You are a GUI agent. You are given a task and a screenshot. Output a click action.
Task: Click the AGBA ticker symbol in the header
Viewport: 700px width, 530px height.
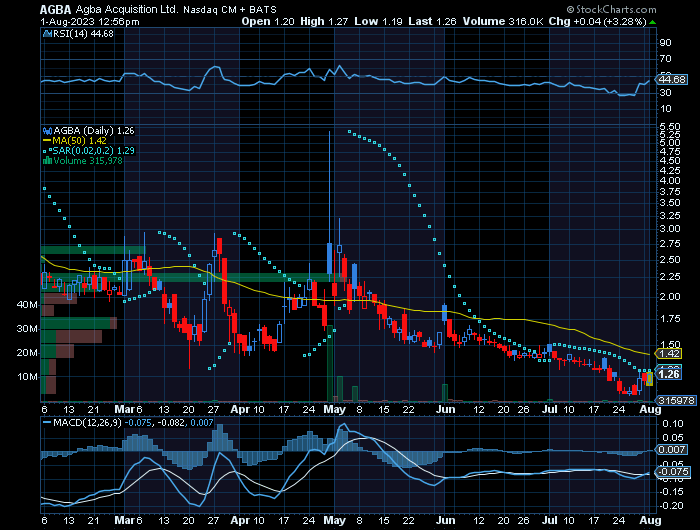coord(55,9)
